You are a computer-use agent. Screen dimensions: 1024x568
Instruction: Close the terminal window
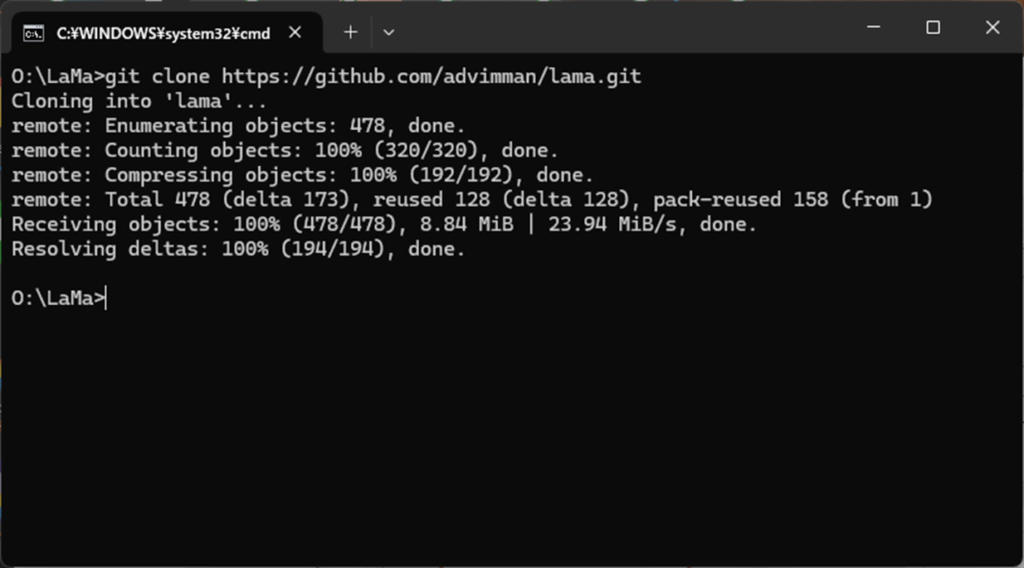pos(993,27)
